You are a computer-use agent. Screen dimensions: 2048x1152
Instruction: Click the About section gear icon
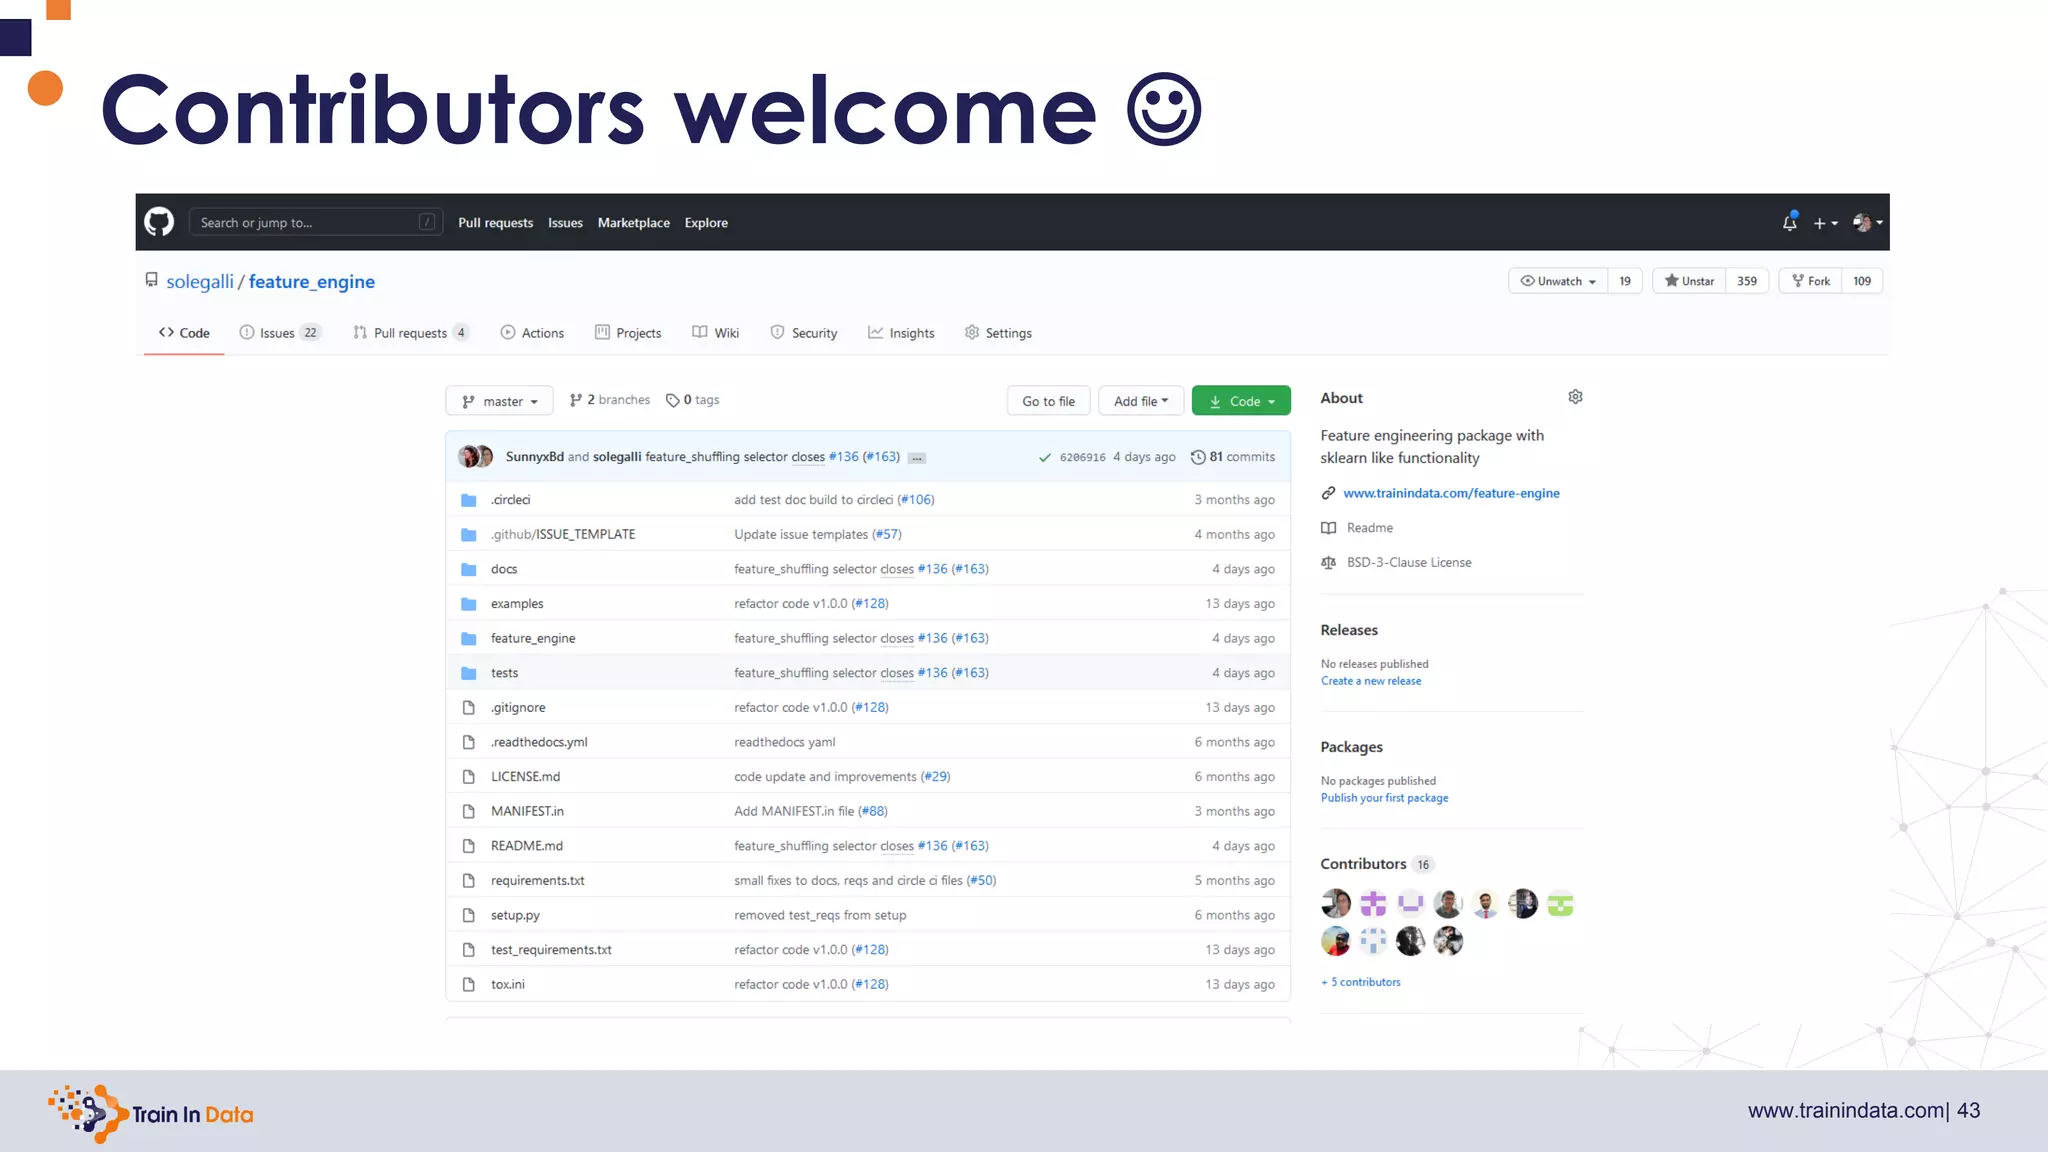pyautogui.click(x=1575, y=397)
